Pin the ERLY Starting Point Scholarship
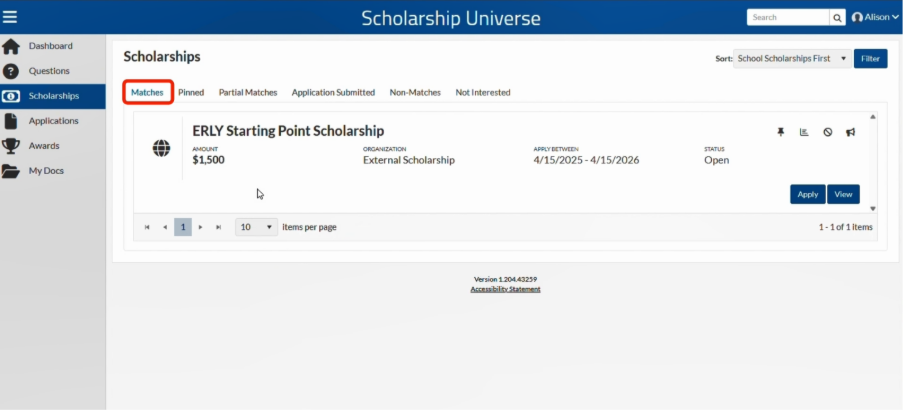 [x=781, y=132]
